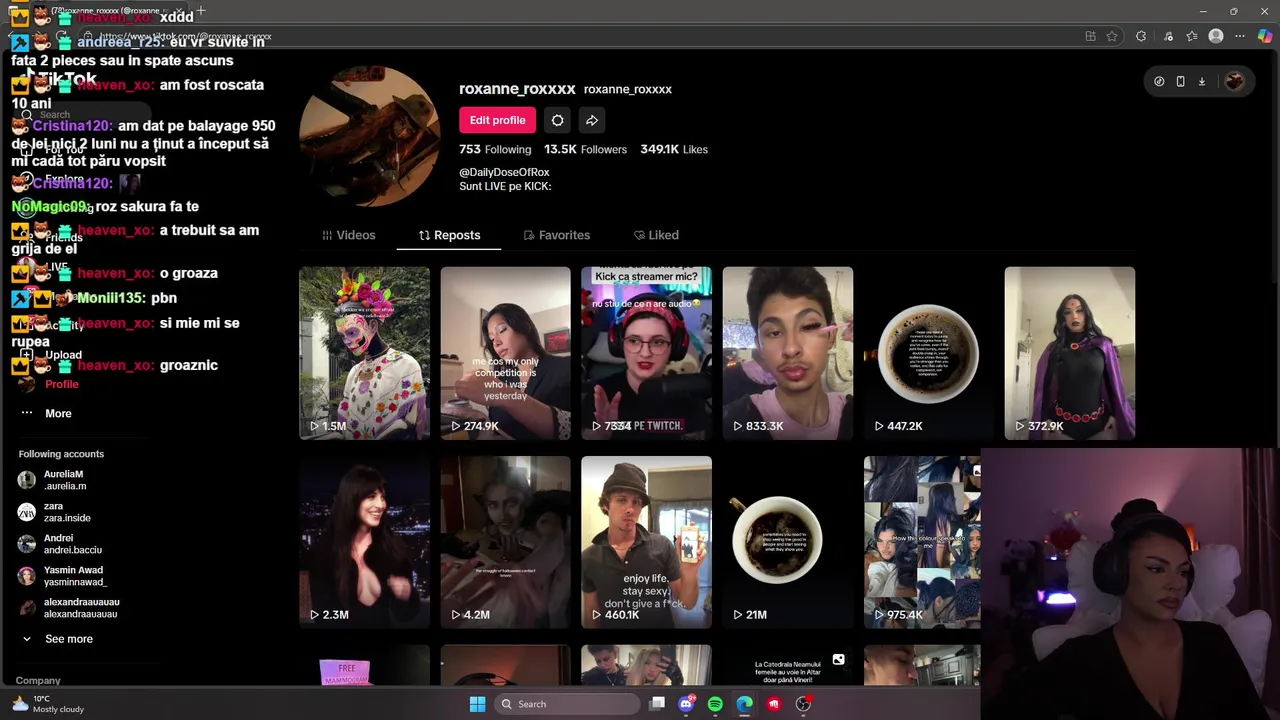Open hair colour collage video 975.4K views
Screen dimensions: 1280x720
click(922, 542)
